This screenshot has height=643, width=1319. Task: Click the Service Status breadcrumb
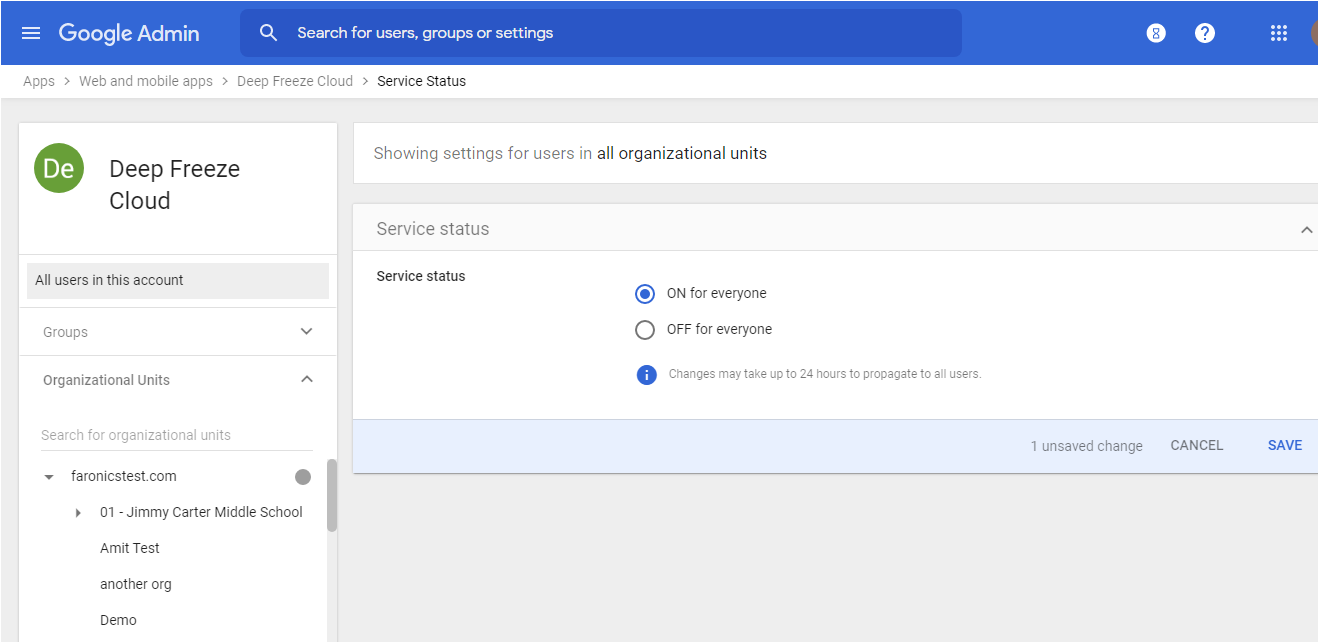click(x=421, y=81)
